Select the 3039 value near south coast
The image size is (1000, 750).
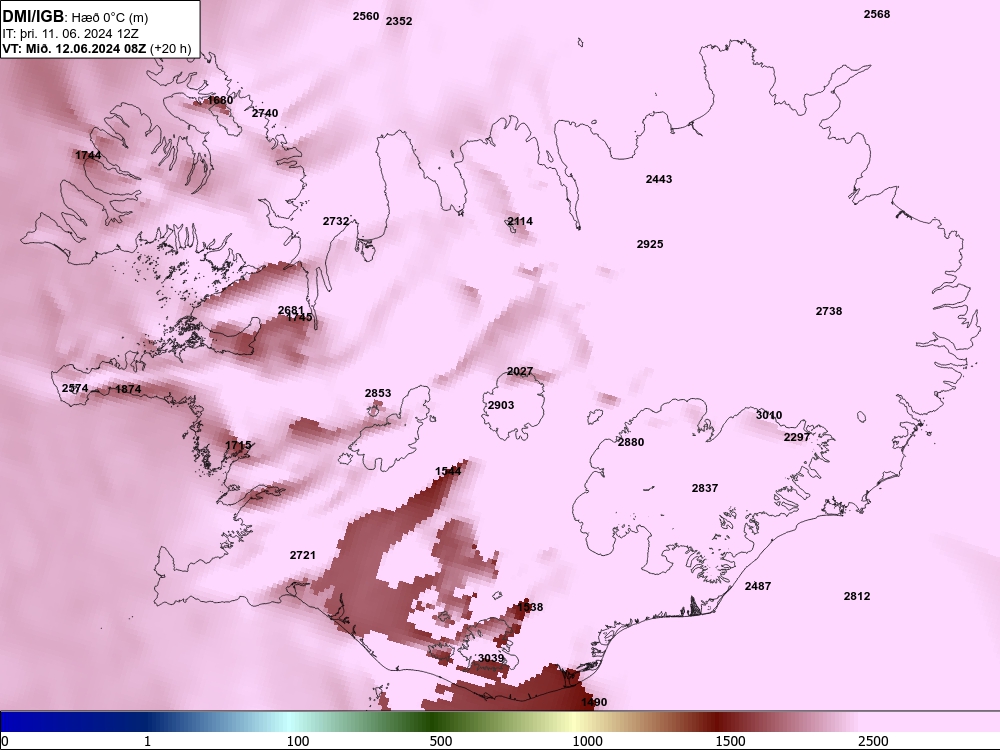[491, 658]
